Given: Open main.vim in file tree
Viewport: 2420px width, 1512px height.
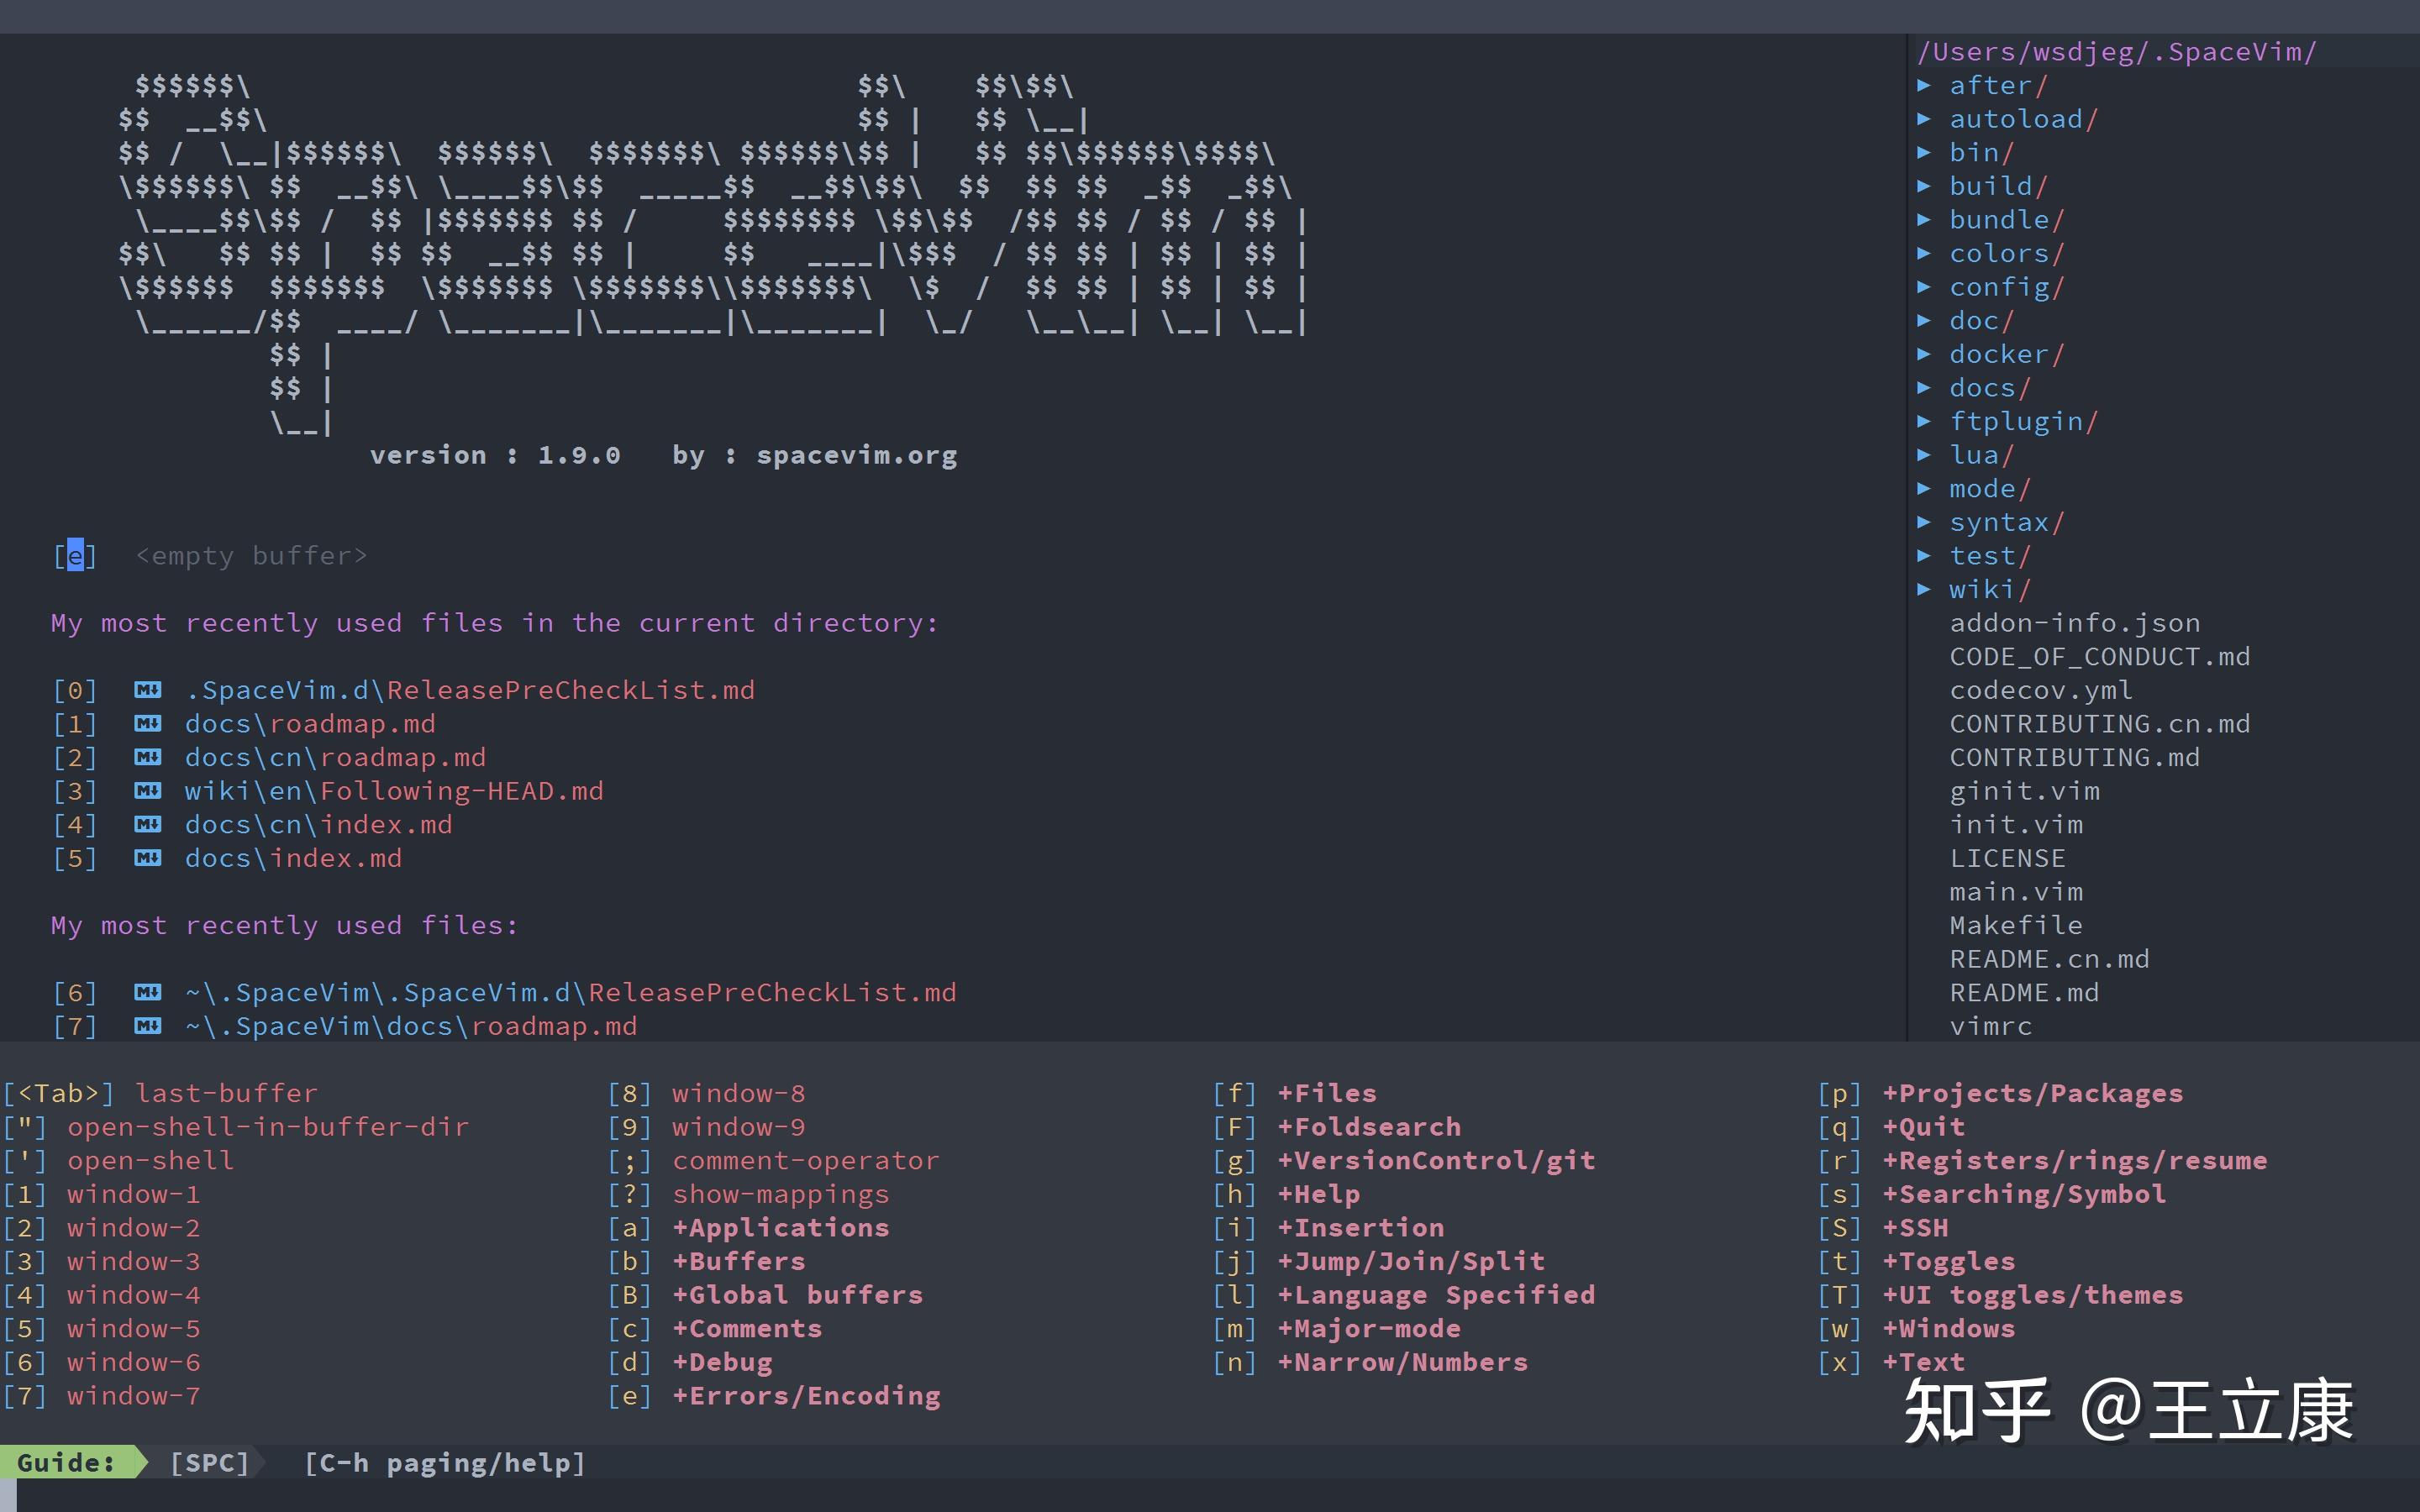Looking at the screenshot, I should [x=2016, y=892].
